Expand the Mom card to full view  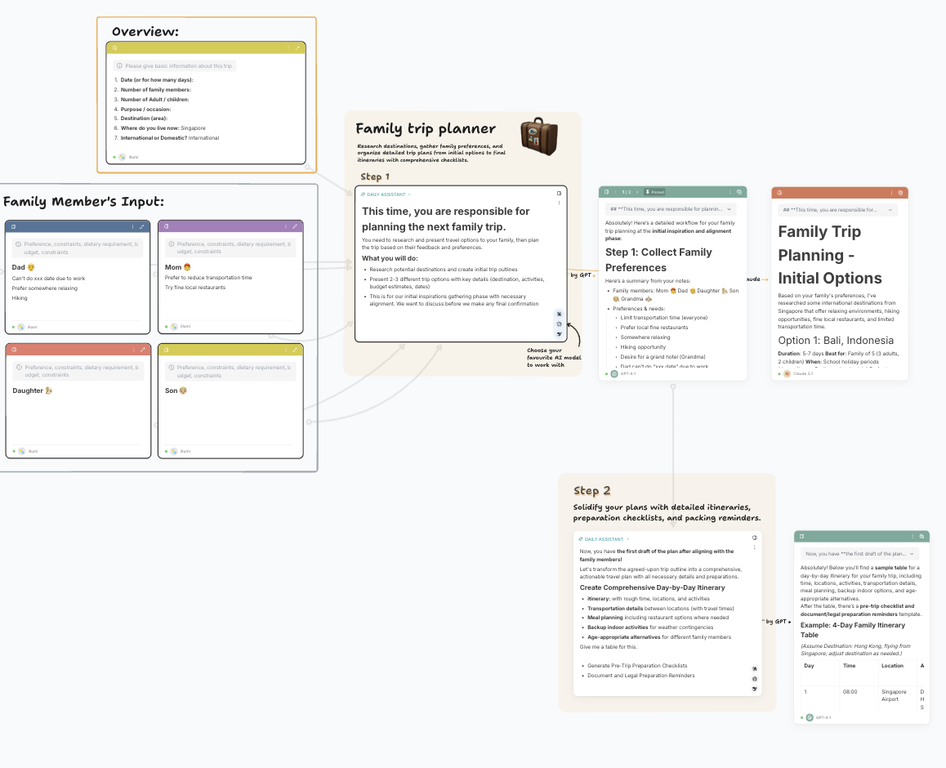(295, 227)
